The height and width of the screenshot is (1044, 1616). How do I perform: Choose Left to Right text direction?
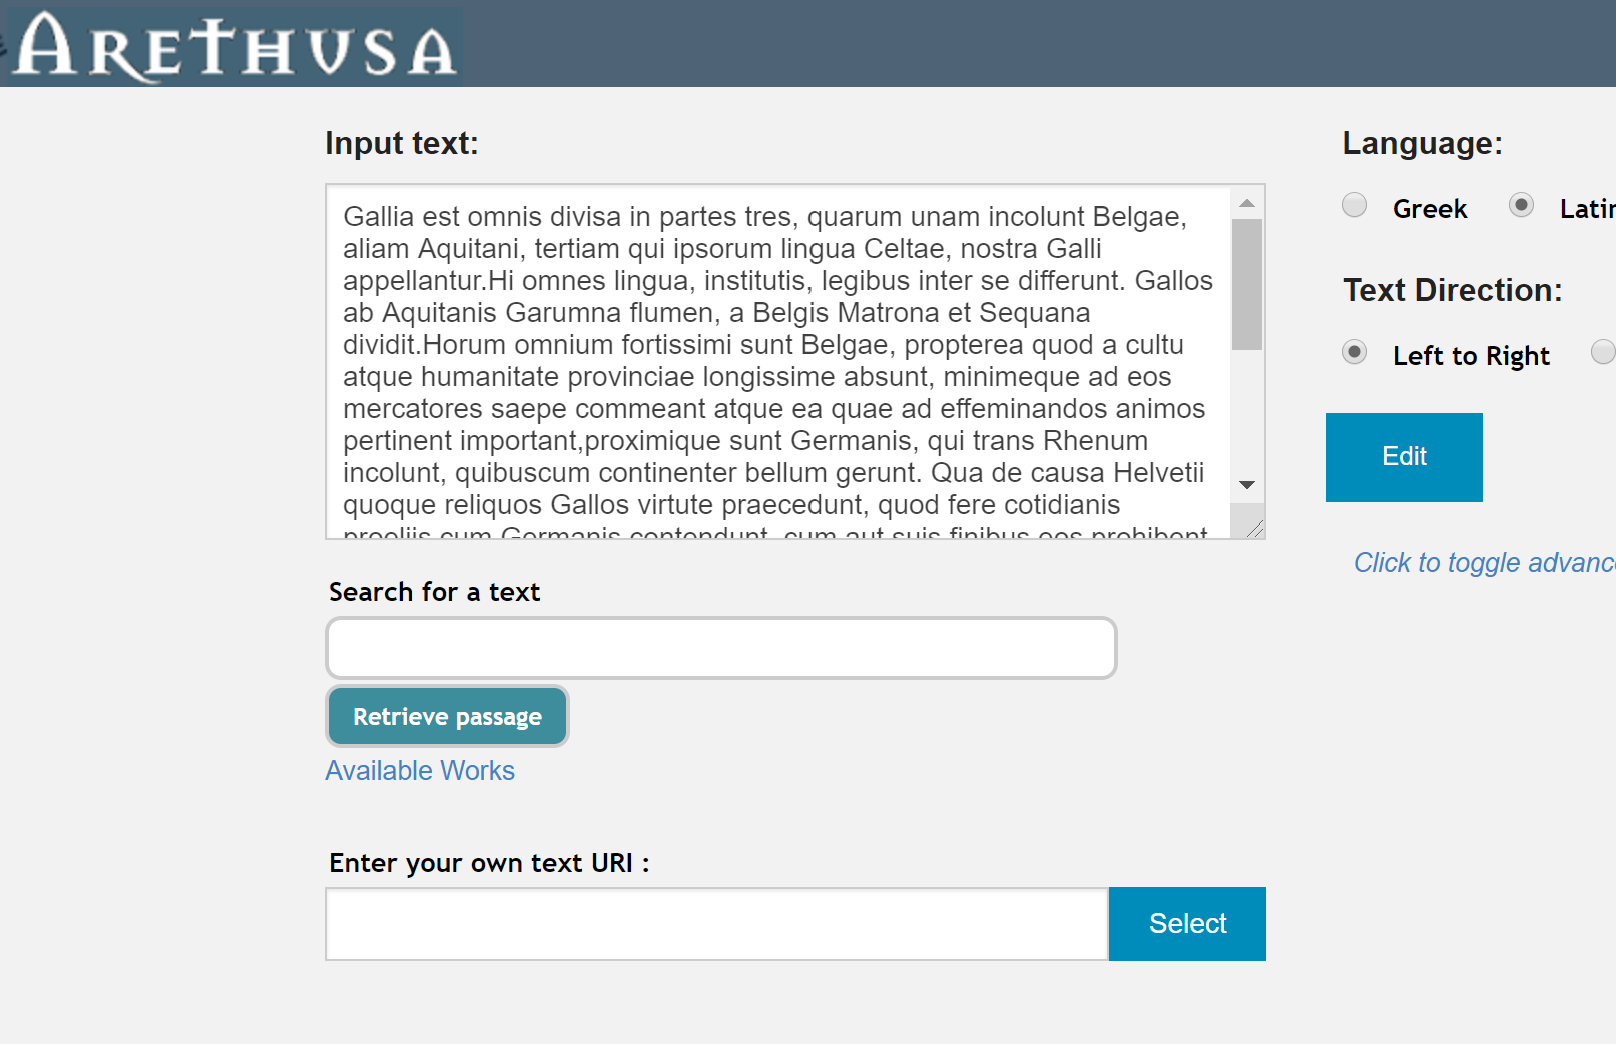tap(1354, 352)
